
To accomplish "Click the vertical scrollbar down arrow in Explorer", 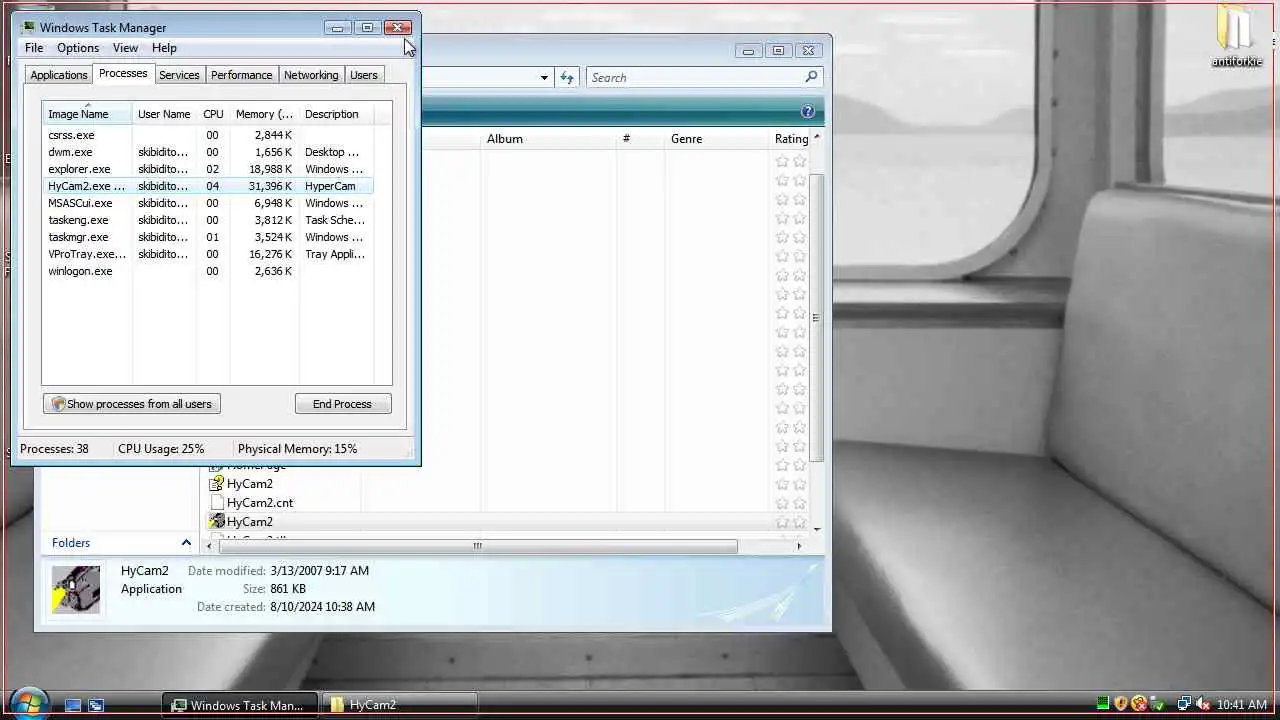I will coord(817,529).
